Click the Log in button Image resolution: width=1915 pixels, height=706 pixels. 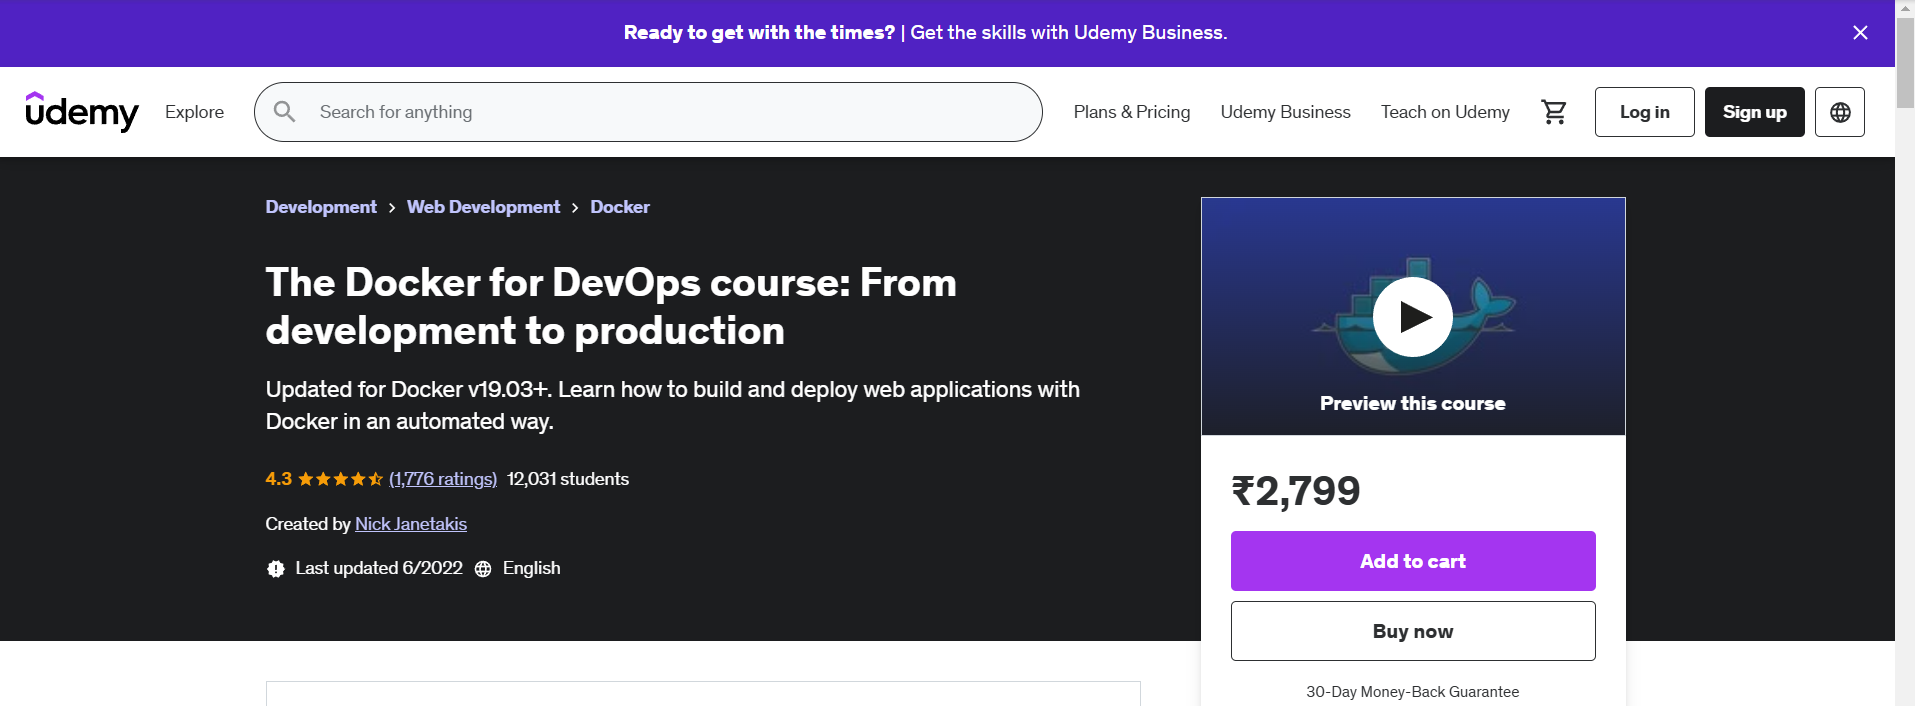1644,112
